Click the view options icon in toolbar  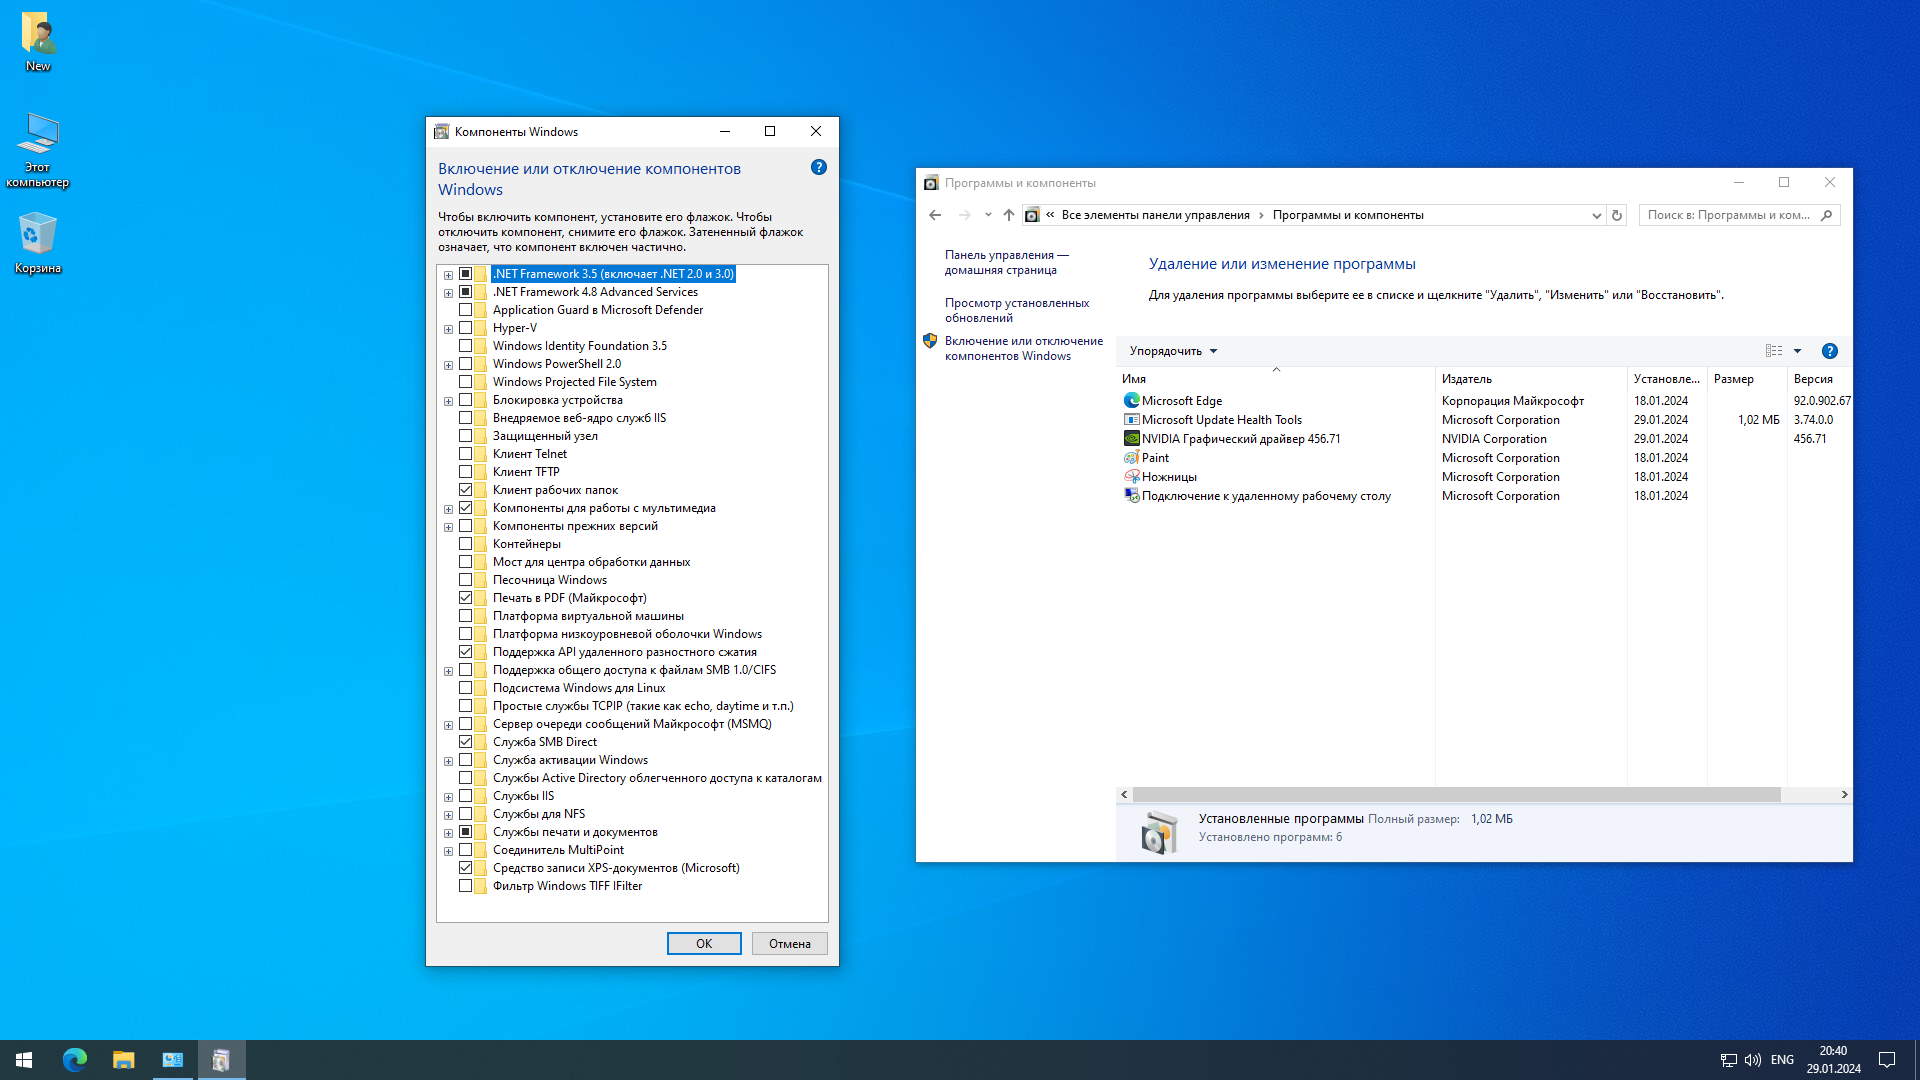coord(1774,351)
